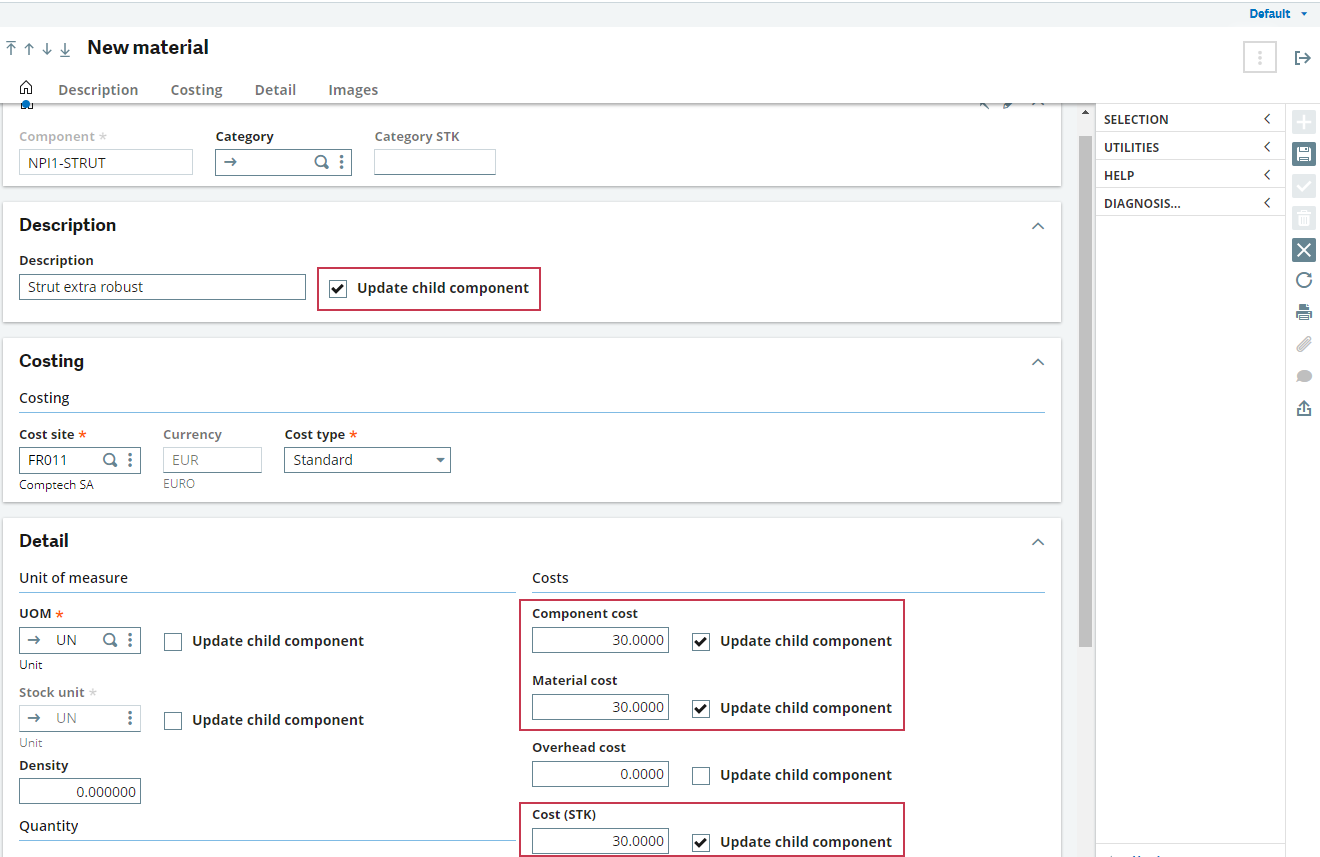Open the Images tab

(353, 90)
